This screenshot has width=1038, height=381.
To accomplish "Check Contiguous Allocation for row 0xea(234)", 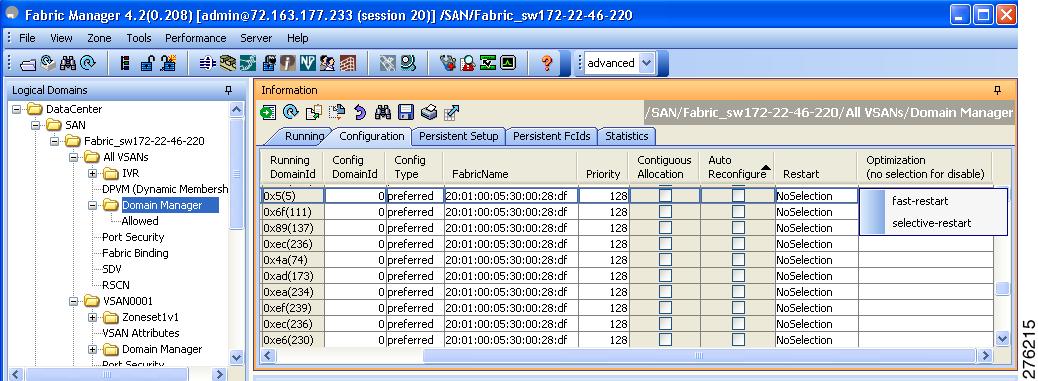I will tap(665, 292).
